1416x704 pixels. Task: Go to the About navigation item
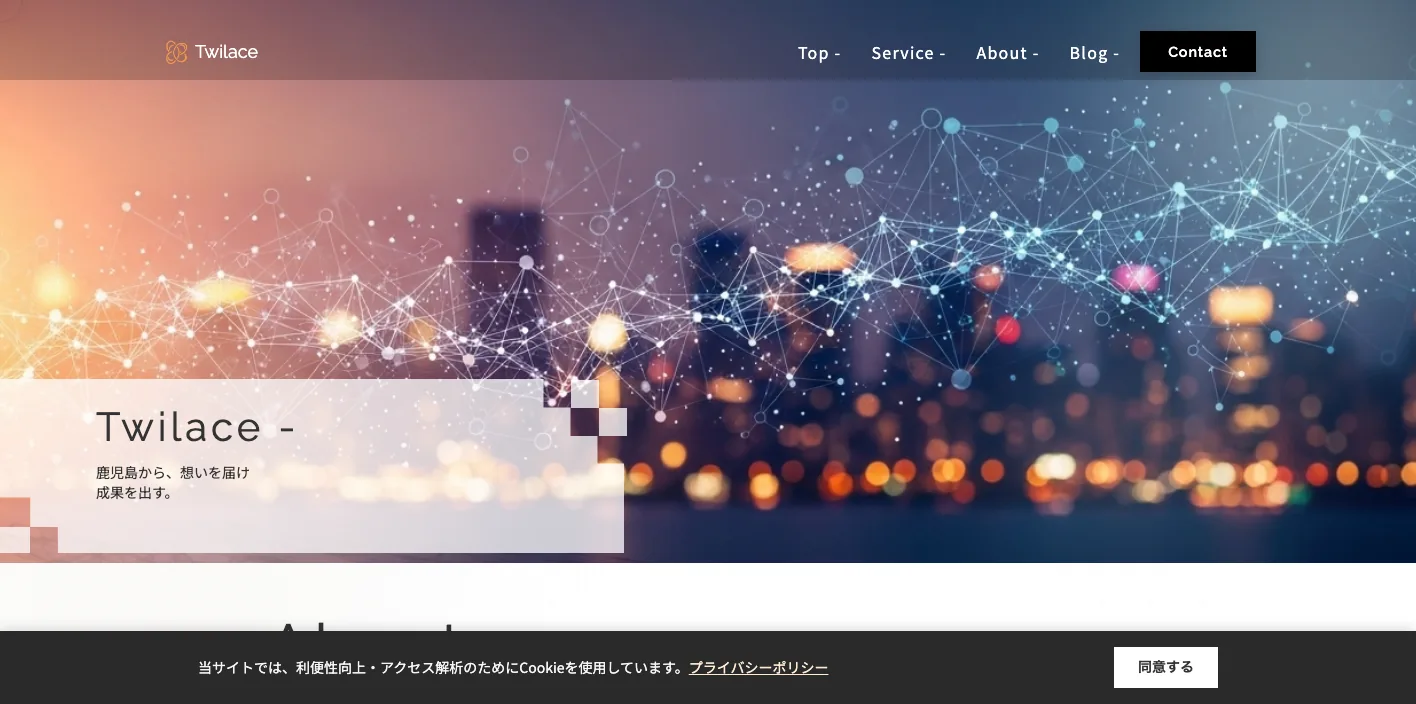[x=1007, y=53]
